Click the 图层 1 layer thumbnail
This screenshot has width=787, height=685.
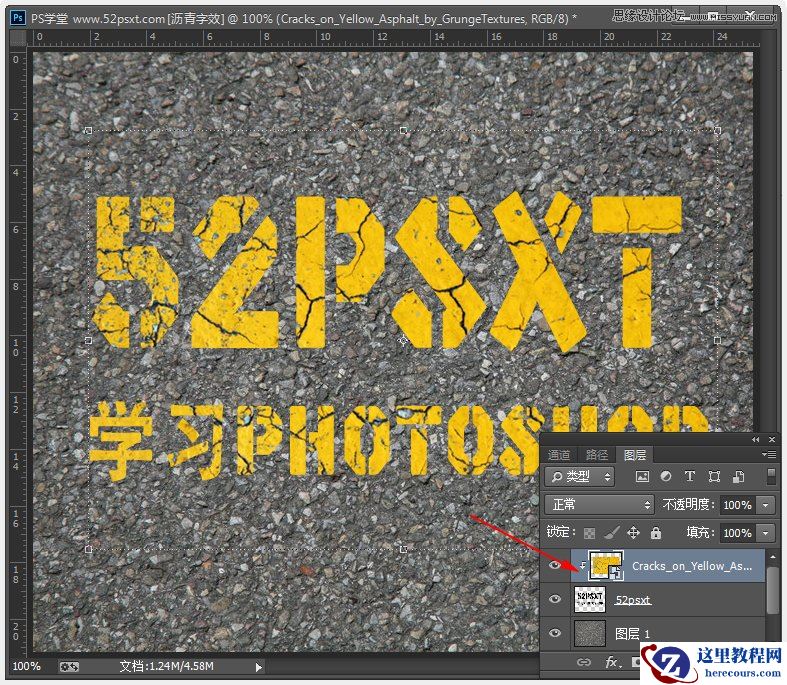[590, 633]
